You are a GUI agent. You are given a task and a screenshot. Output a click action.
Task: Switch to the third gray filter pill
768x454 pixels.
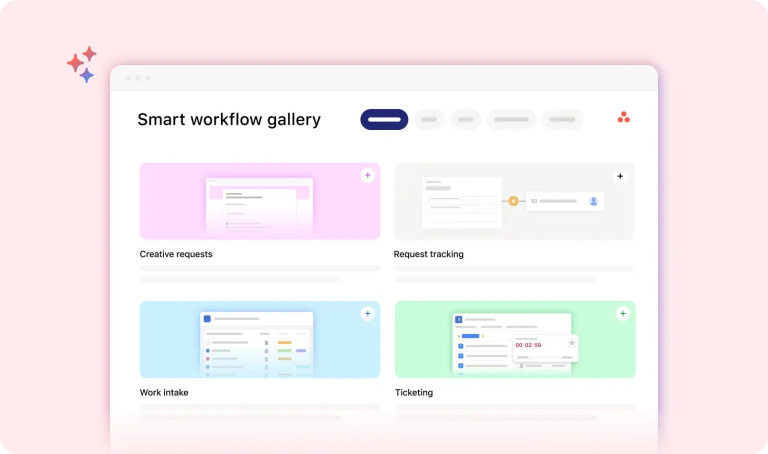pyautogui.click(x=465, y=120)
